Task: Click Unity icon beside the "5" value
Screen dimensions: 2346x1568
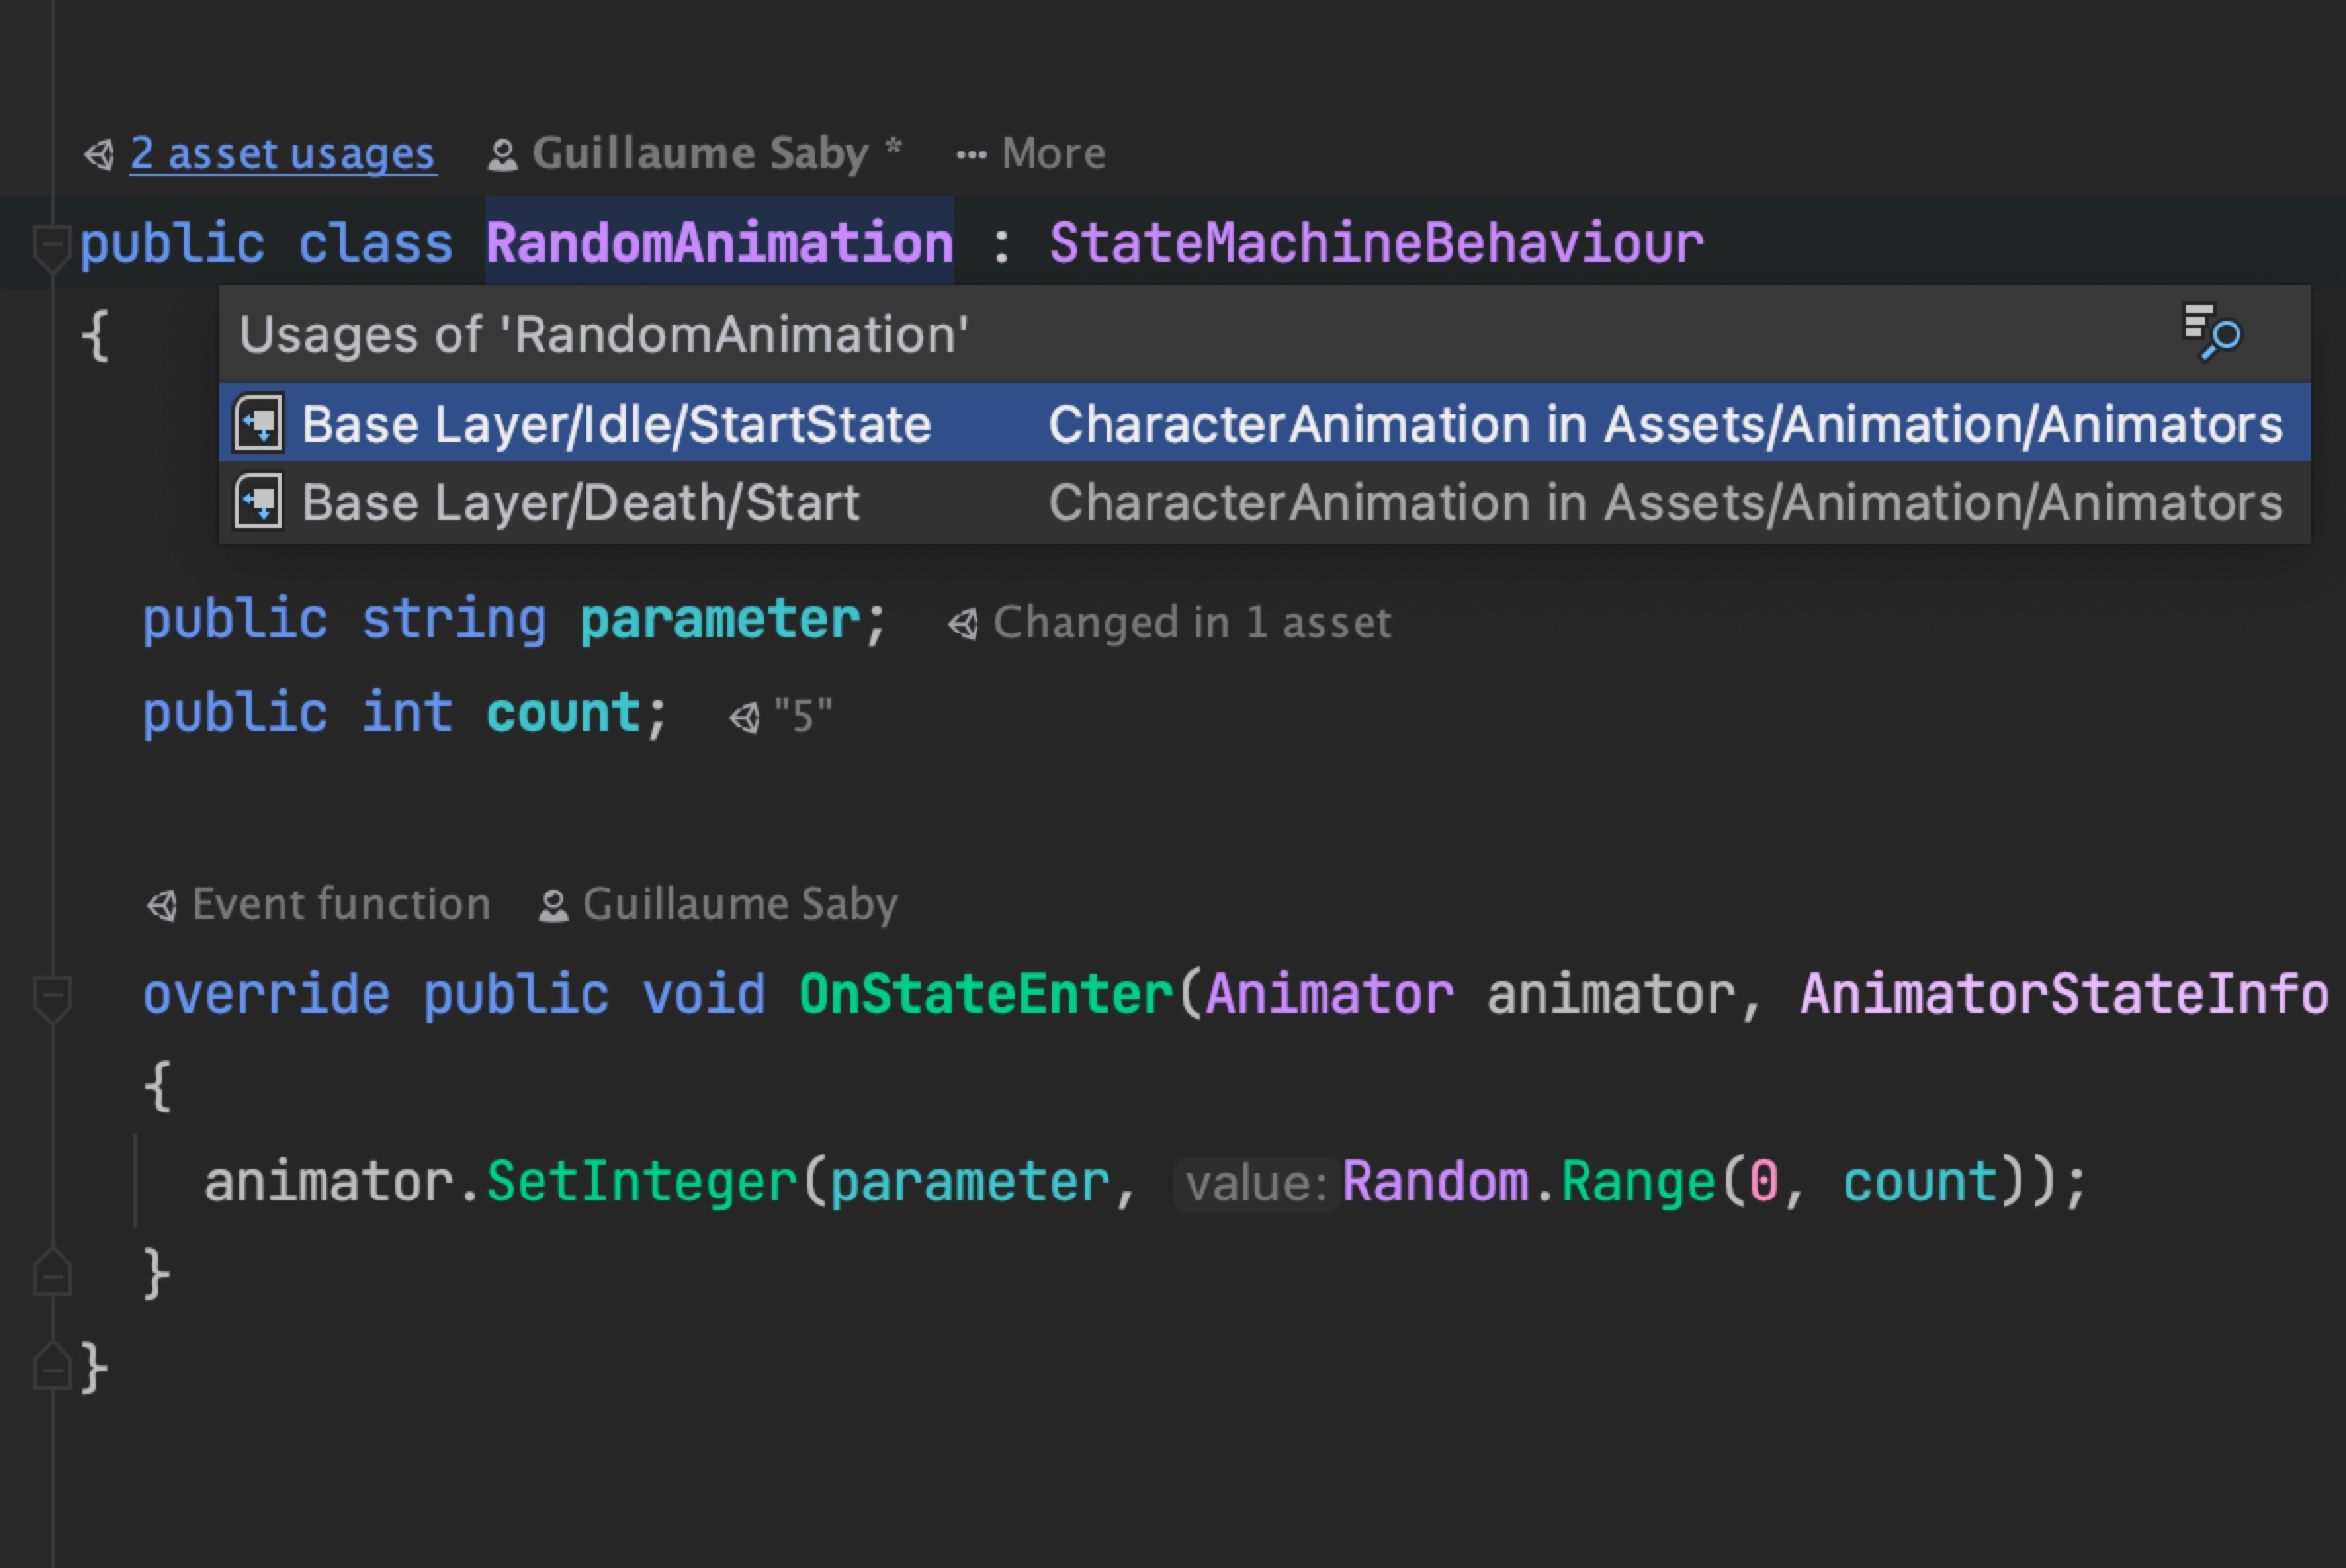Action: pyautogui.click(x=744, y=718)
